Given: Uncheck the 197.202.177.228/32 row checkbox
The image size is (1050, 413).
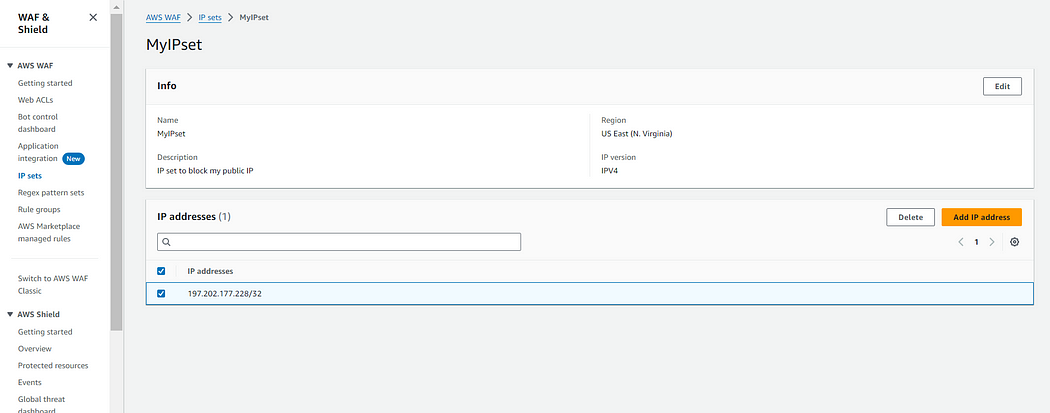Looking at the screenshot, I should tap(161, 293).
